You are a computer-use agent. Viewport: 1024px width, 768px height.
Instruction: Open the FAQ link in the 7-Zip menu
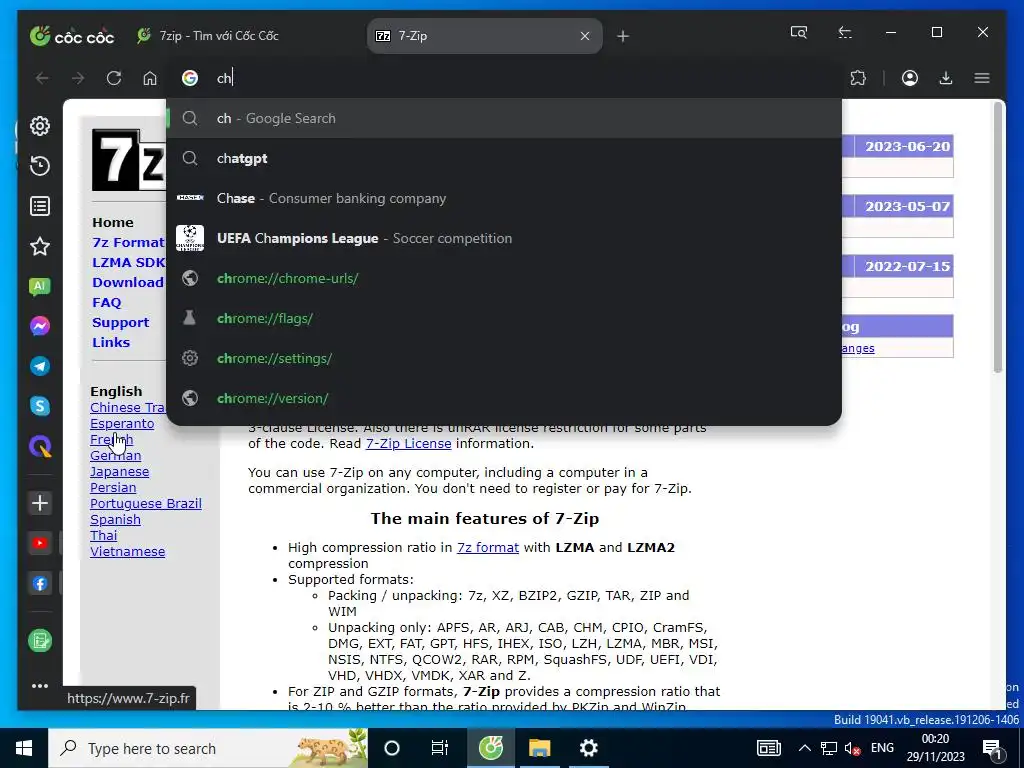(x=106, y=302)
